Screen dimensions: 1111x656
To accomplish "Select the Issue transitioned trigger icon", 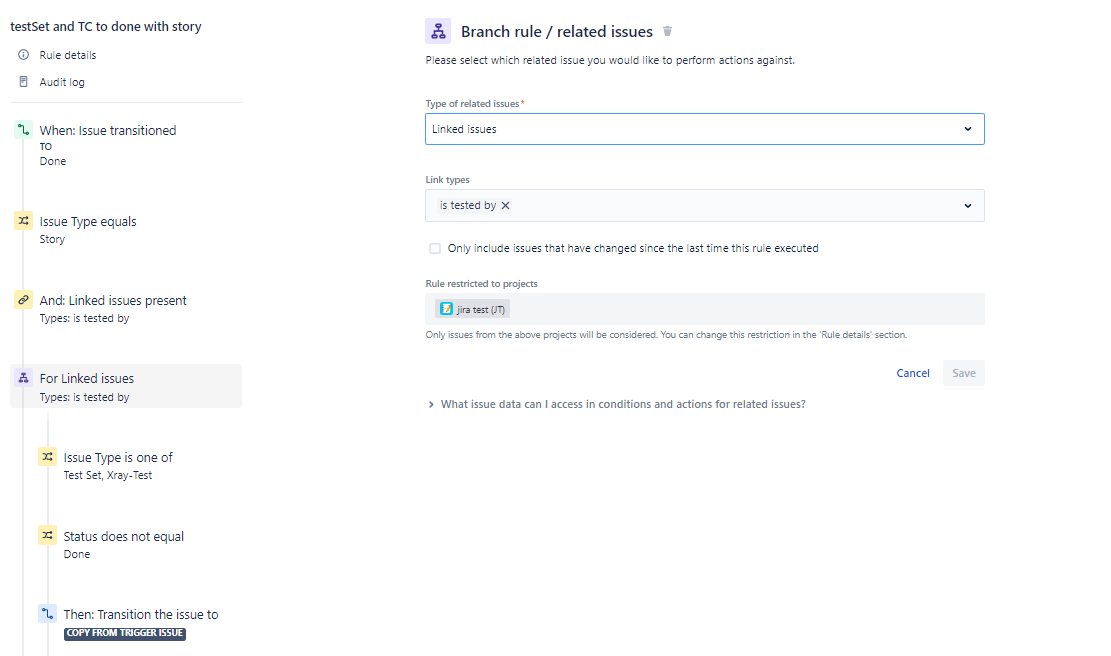I will [23, 130].
